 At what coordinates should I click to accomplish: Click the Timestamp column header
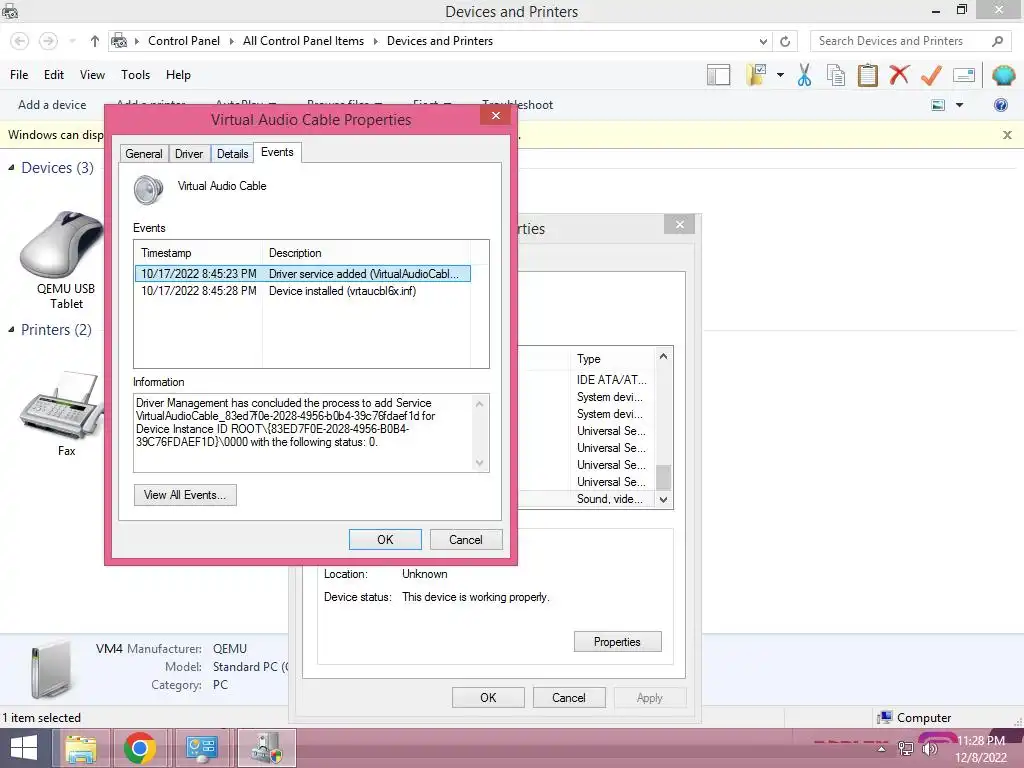coord(198,253)
